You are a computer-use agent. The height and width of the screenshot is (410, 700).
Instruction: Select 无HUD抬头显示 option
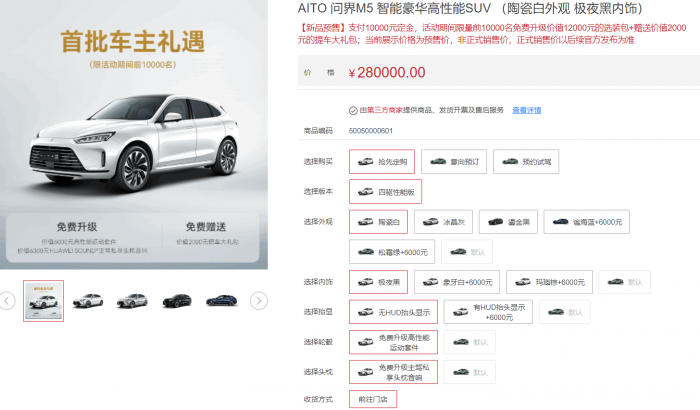click(x=393, y=312)
